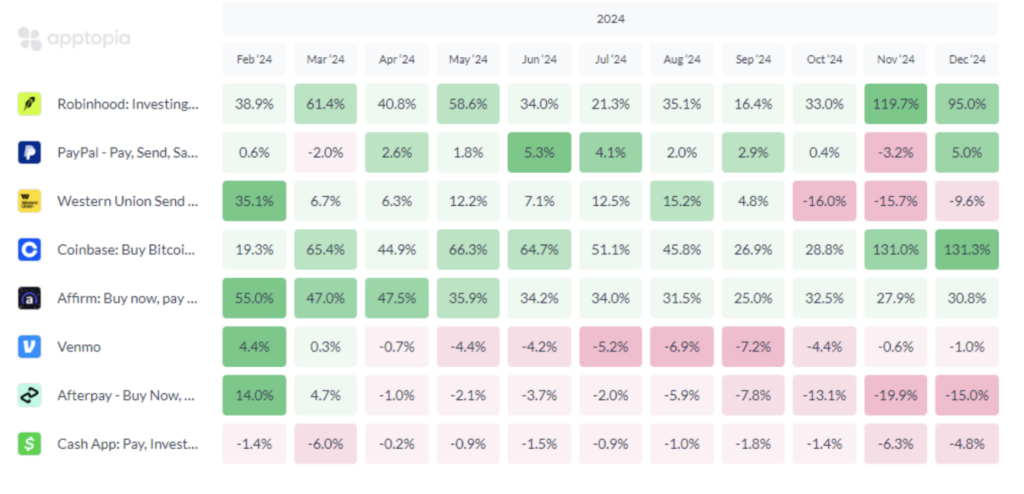Click Coinbase's 131.3% Dec '24 cell
Image resolution: width=1024 pixels, height=494 pixels.
967,249
